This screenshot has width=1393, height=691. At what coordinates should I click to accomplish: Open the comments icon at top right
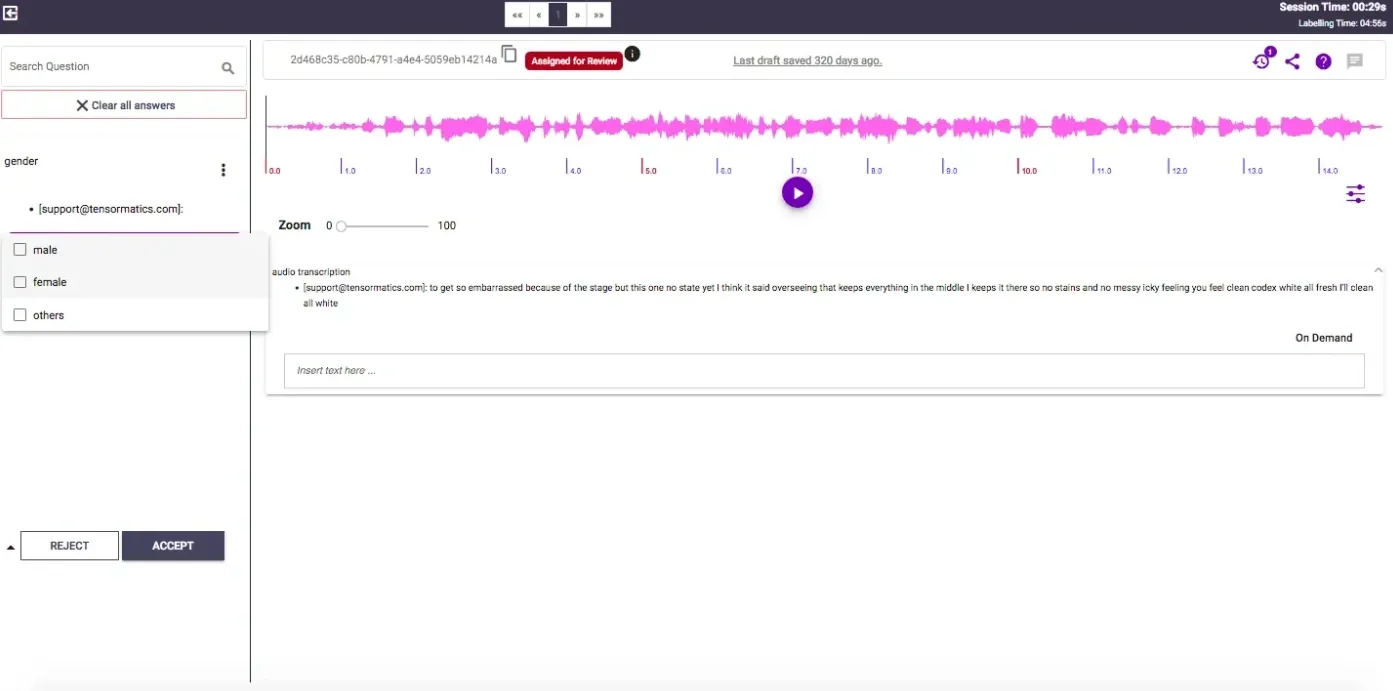click(x=1355, y=61)
